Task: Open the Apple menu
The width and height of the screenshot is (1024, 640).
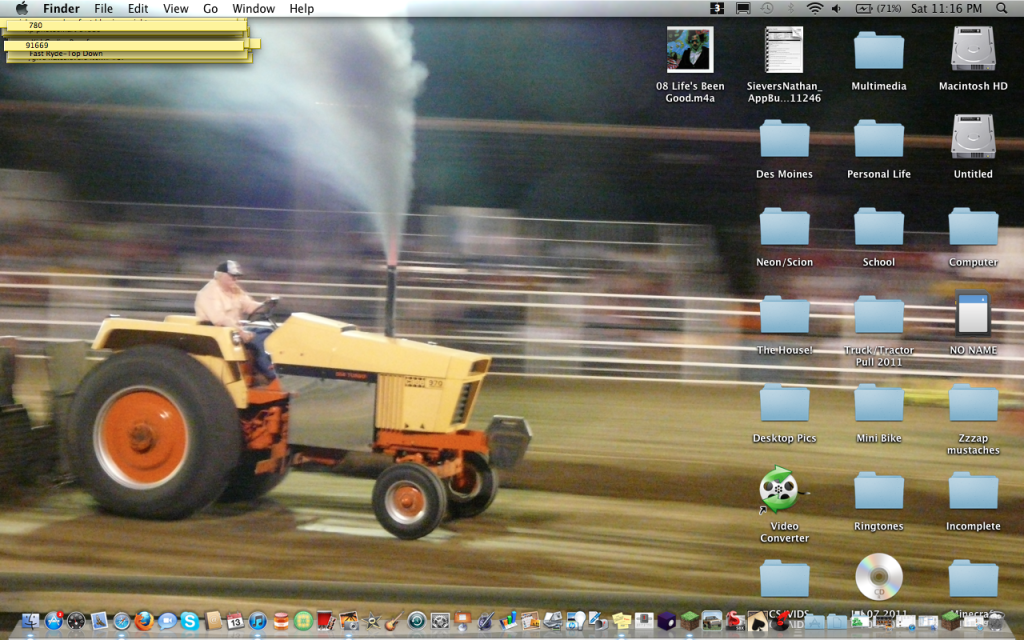Action: click(x=21, y=8)
